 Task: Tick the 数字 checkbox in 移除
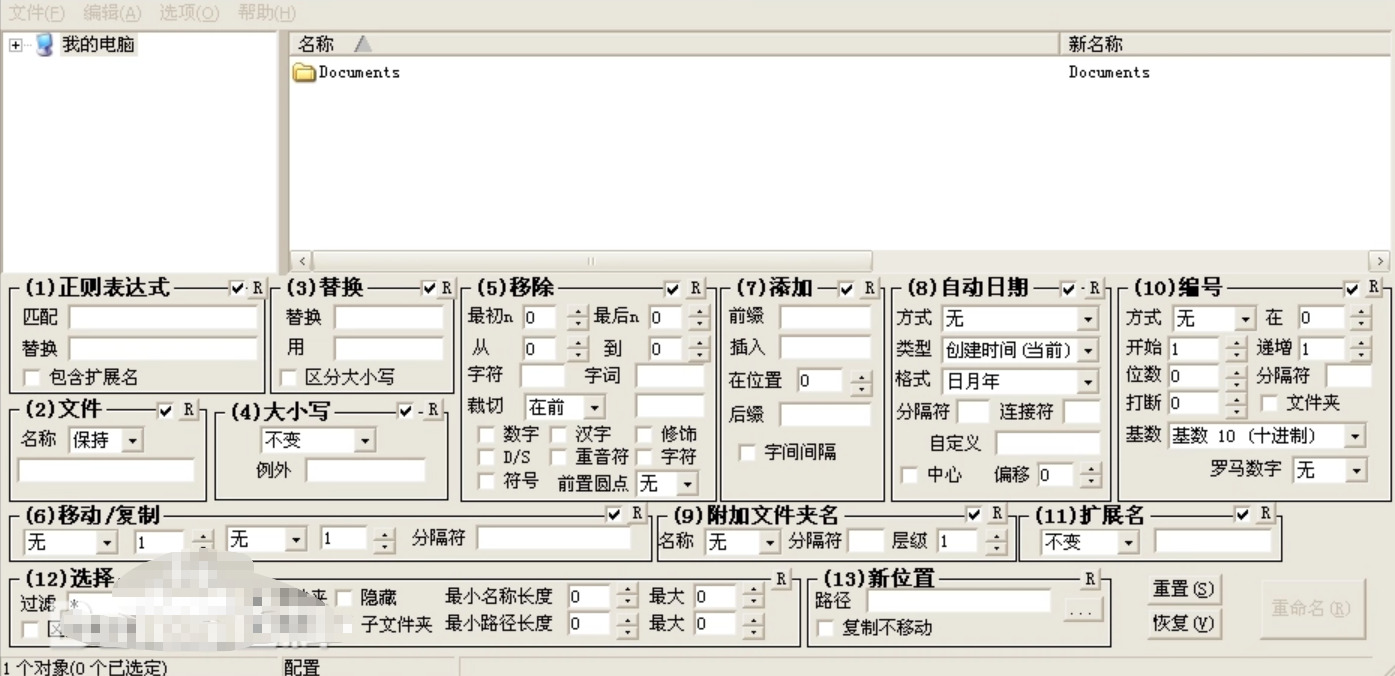[x=486, y=434]
